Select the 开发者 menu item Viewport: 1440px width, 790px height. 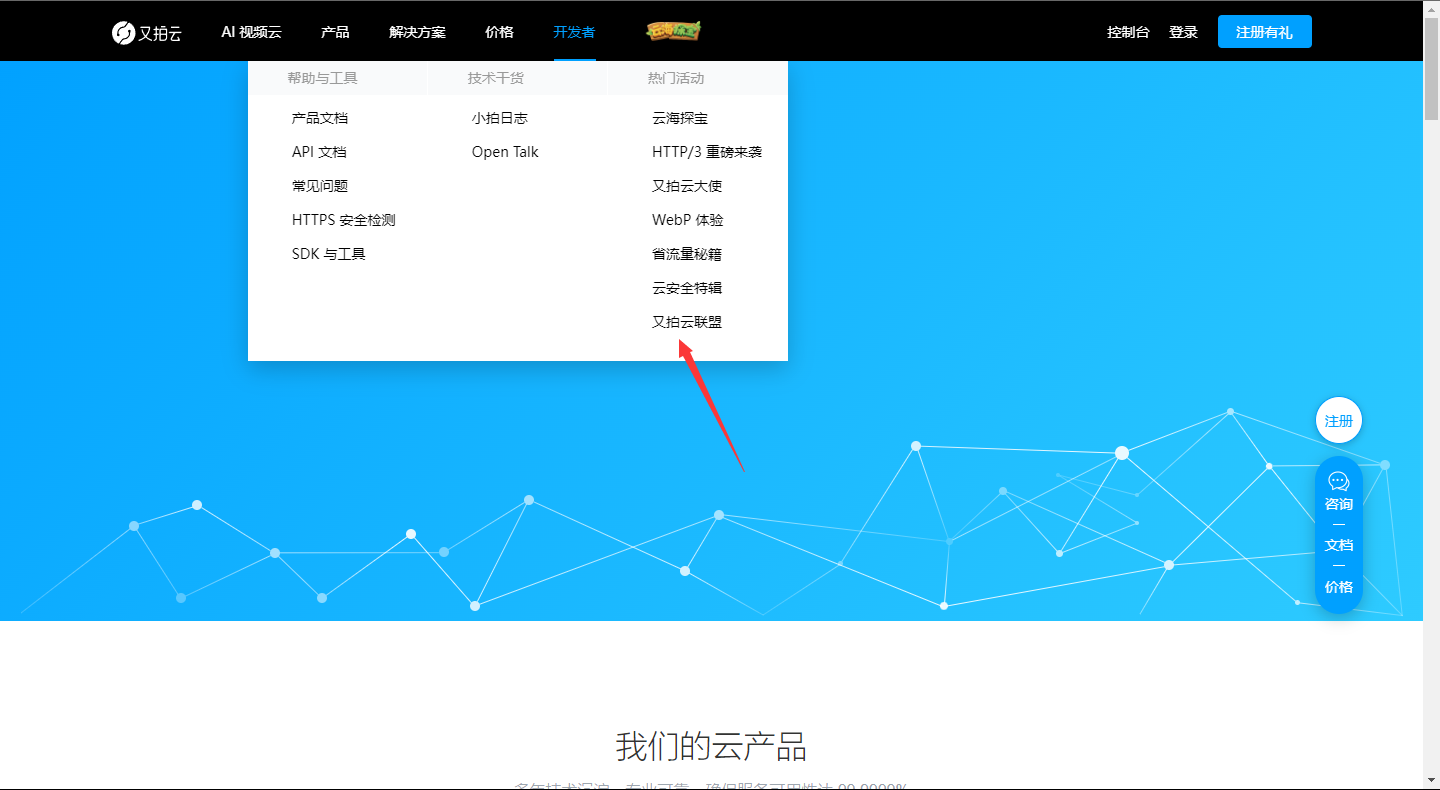click(573, 31)
